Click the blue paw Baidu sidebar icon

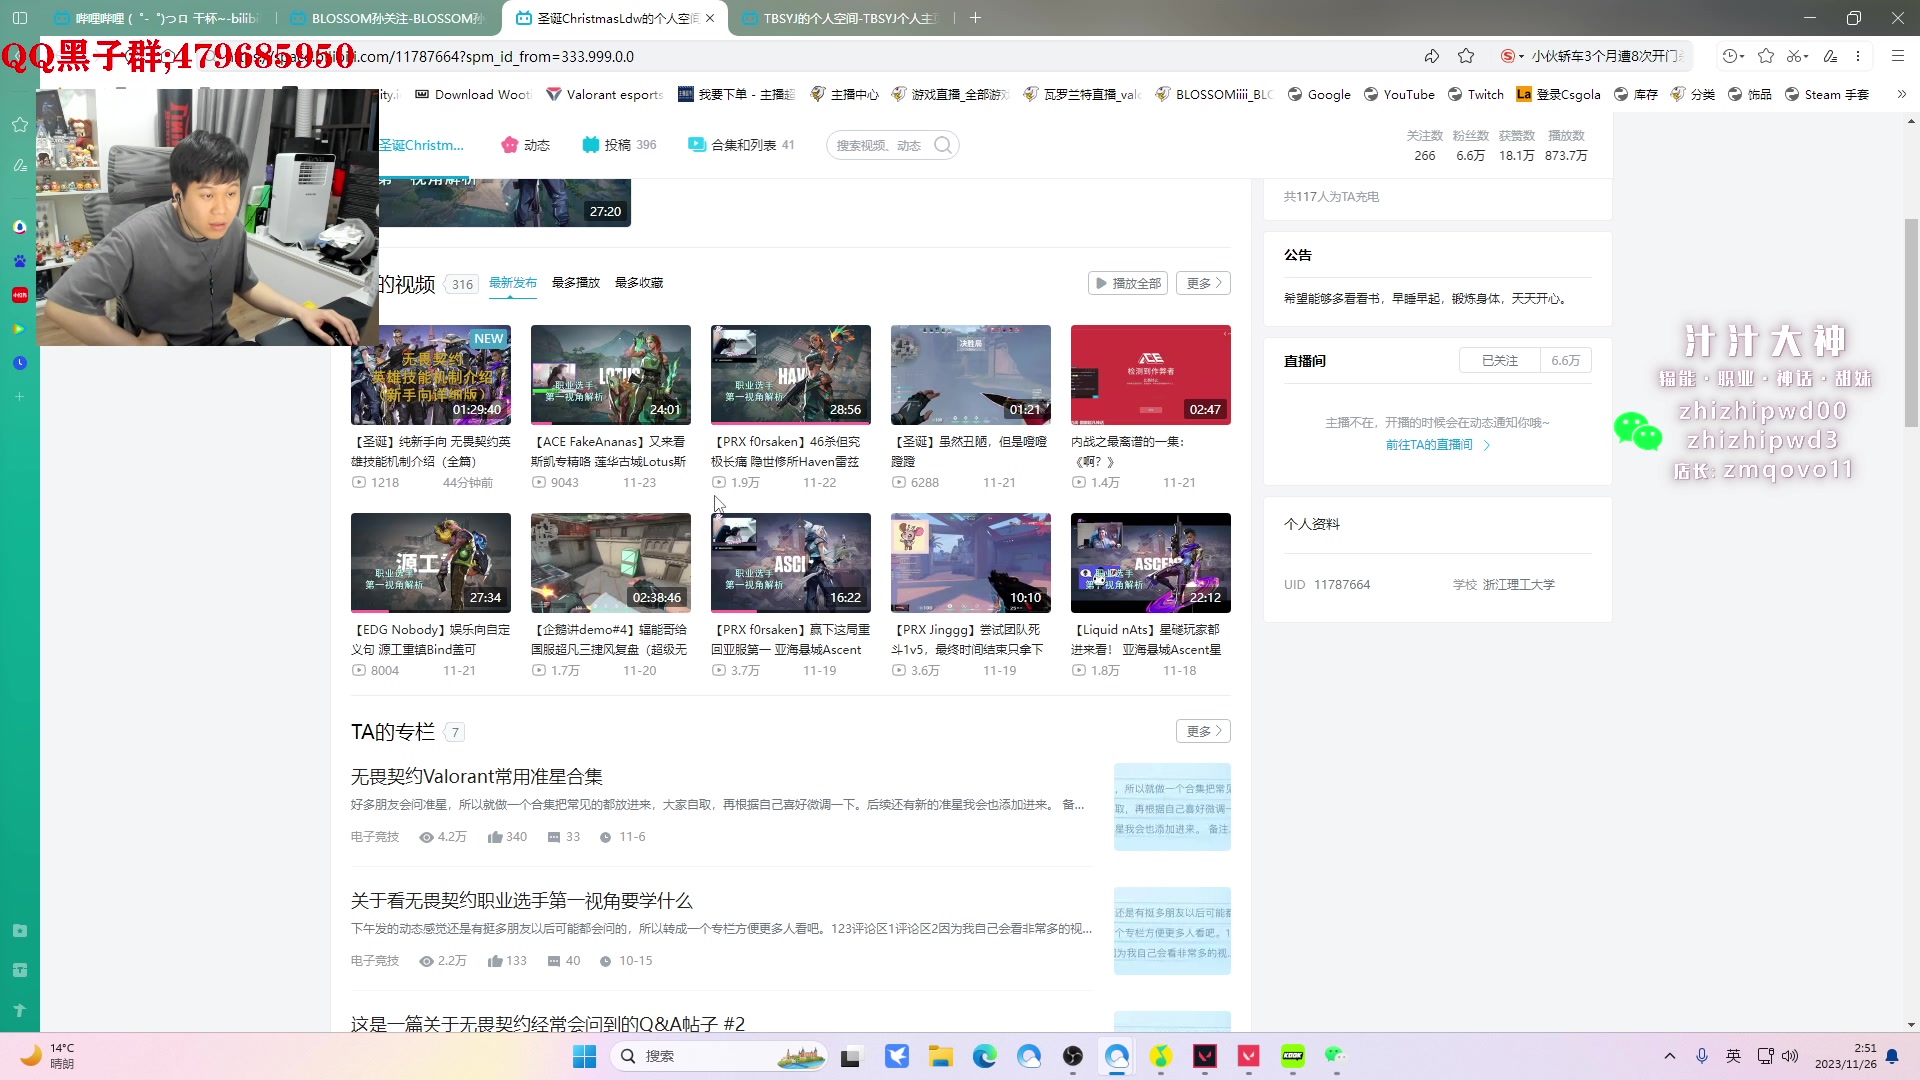coord(20,261)
